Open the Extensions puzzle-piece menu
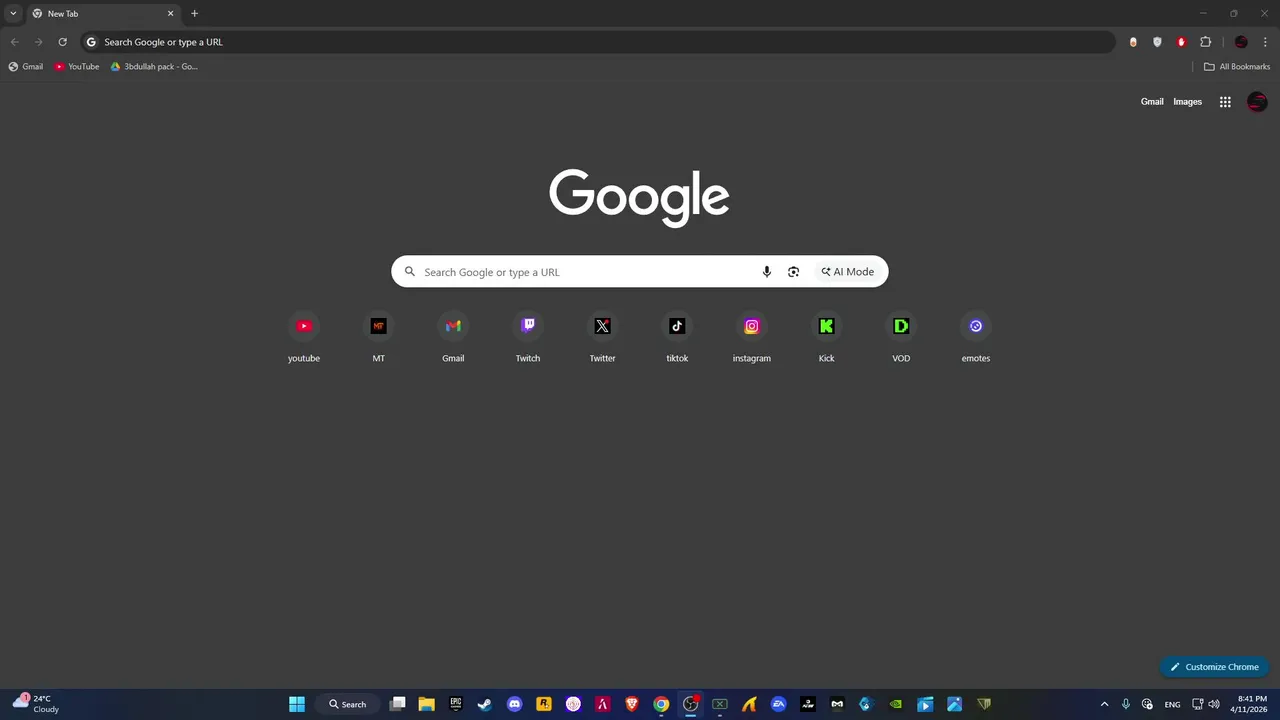Image resolution: width=1280 pixels, height=720 pixels. tap(1205, 42)
